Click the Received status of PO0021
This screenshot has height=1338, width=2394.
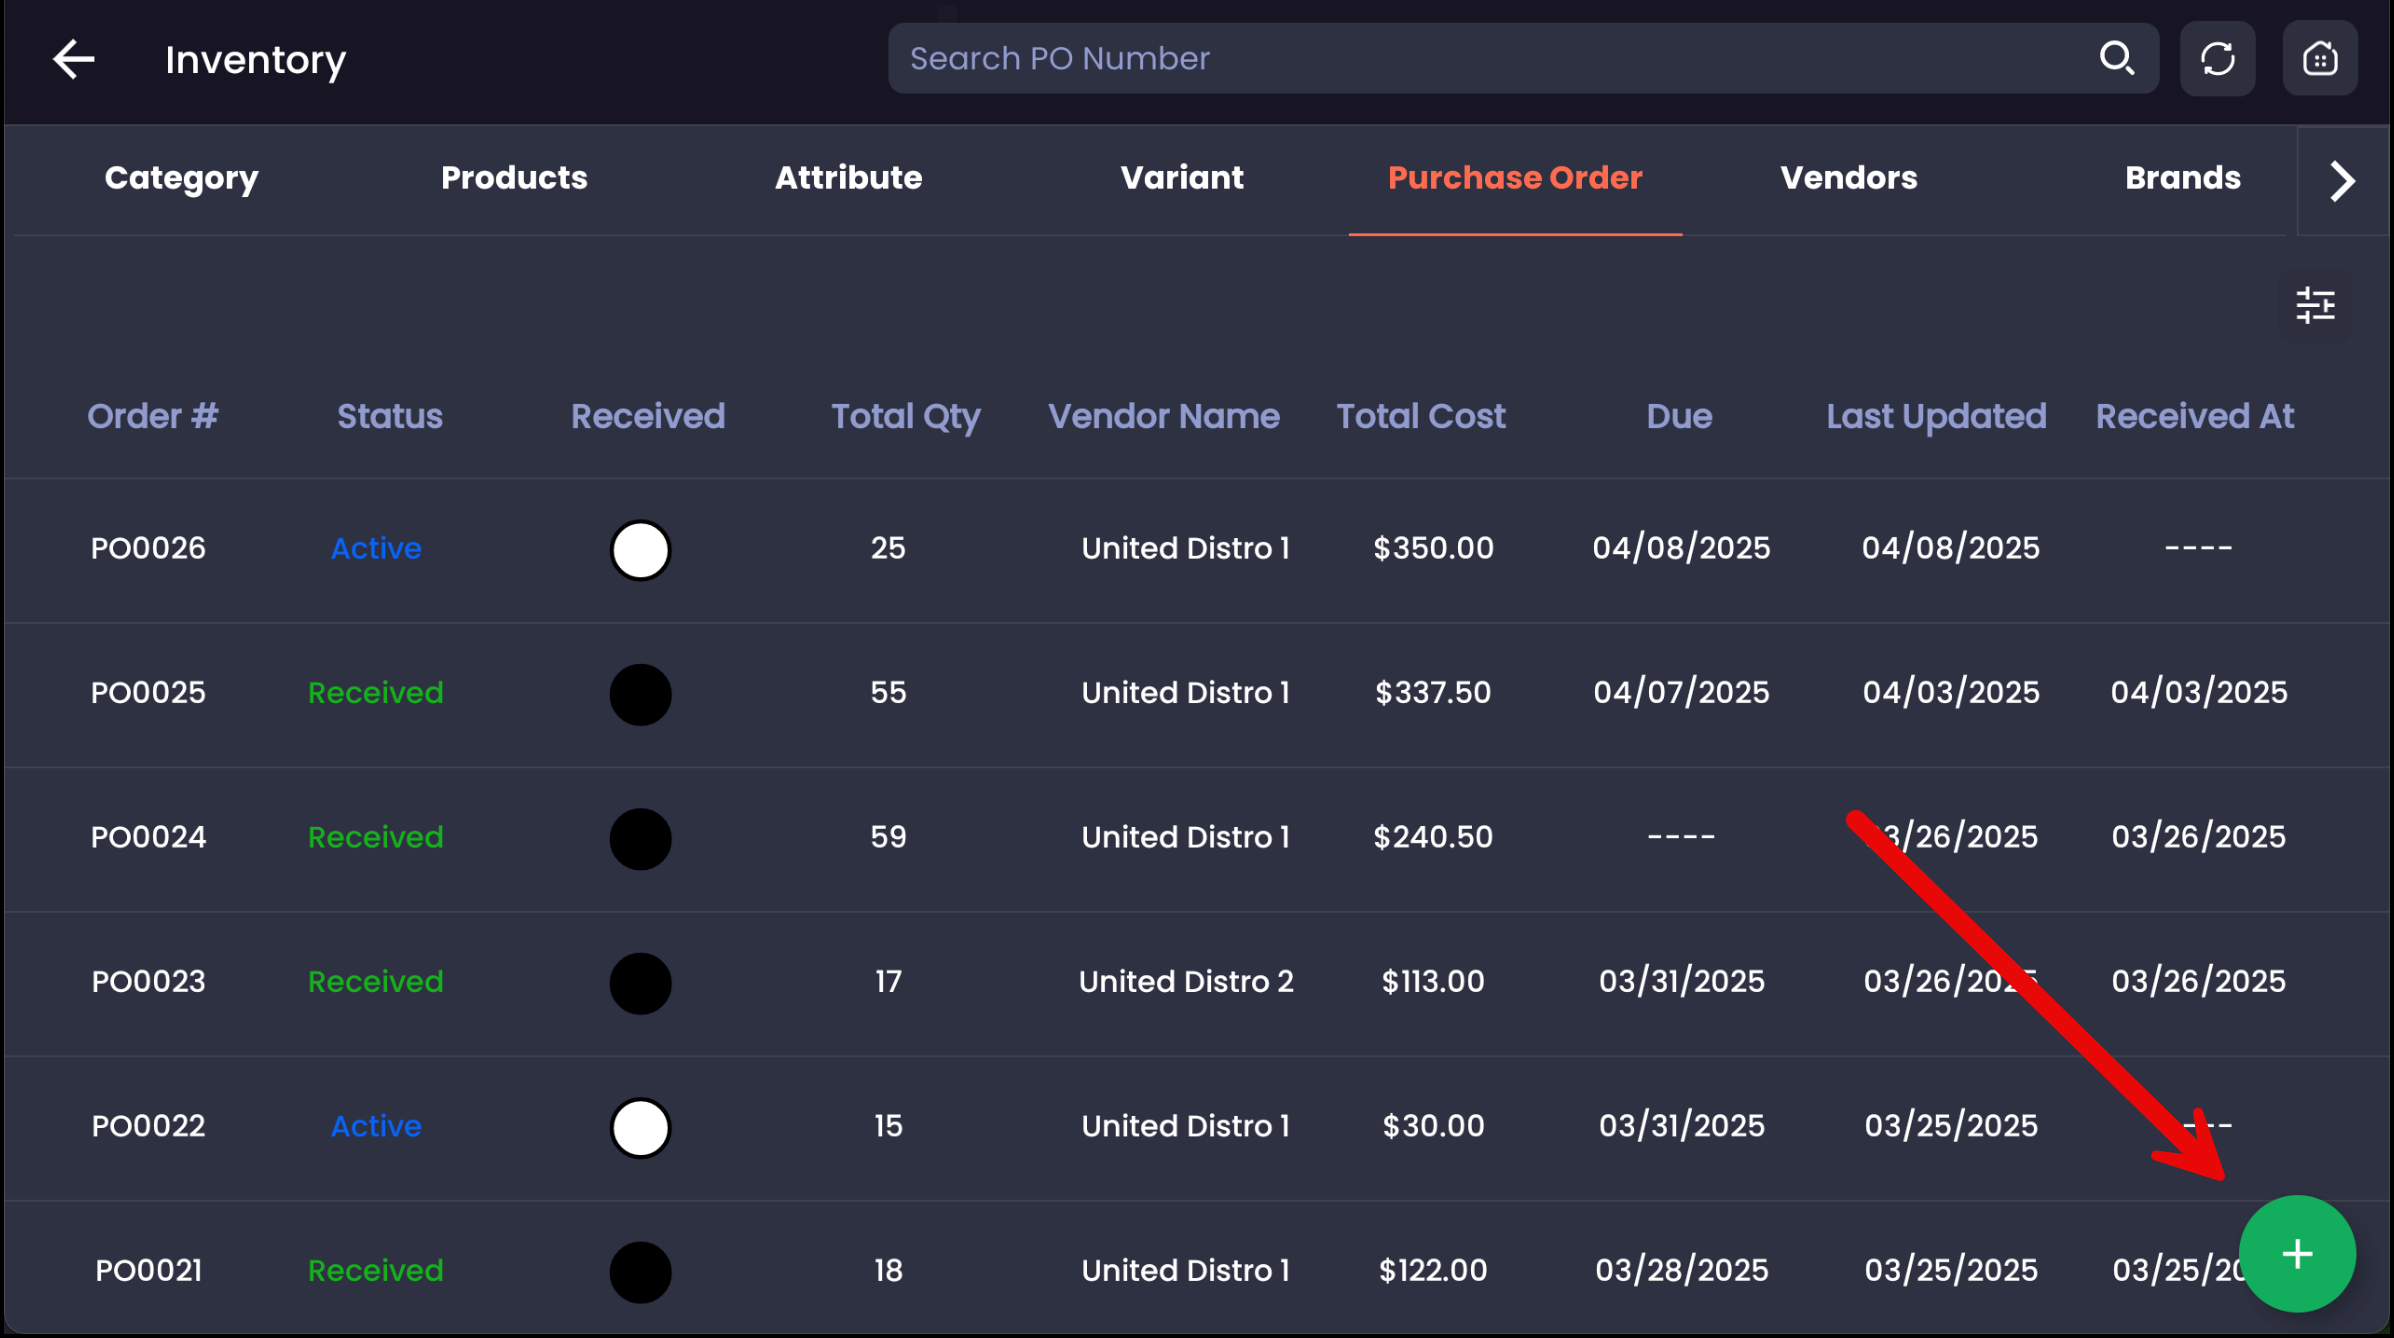(x=375, y=1270)
